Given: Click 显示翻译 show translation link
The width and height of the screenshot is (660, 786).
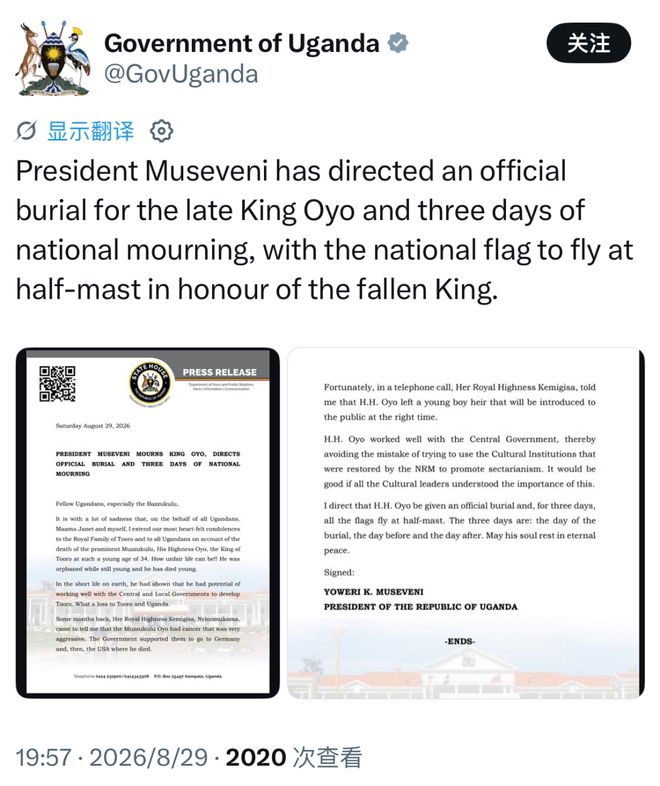Looking at the screenshot, I should (x=91, y=131).
